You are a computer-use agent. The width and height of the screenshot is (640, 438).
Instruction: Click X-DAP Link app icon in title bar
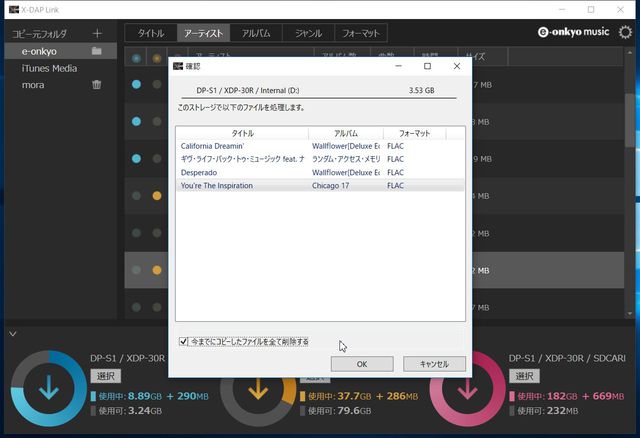tap(14, 9)
